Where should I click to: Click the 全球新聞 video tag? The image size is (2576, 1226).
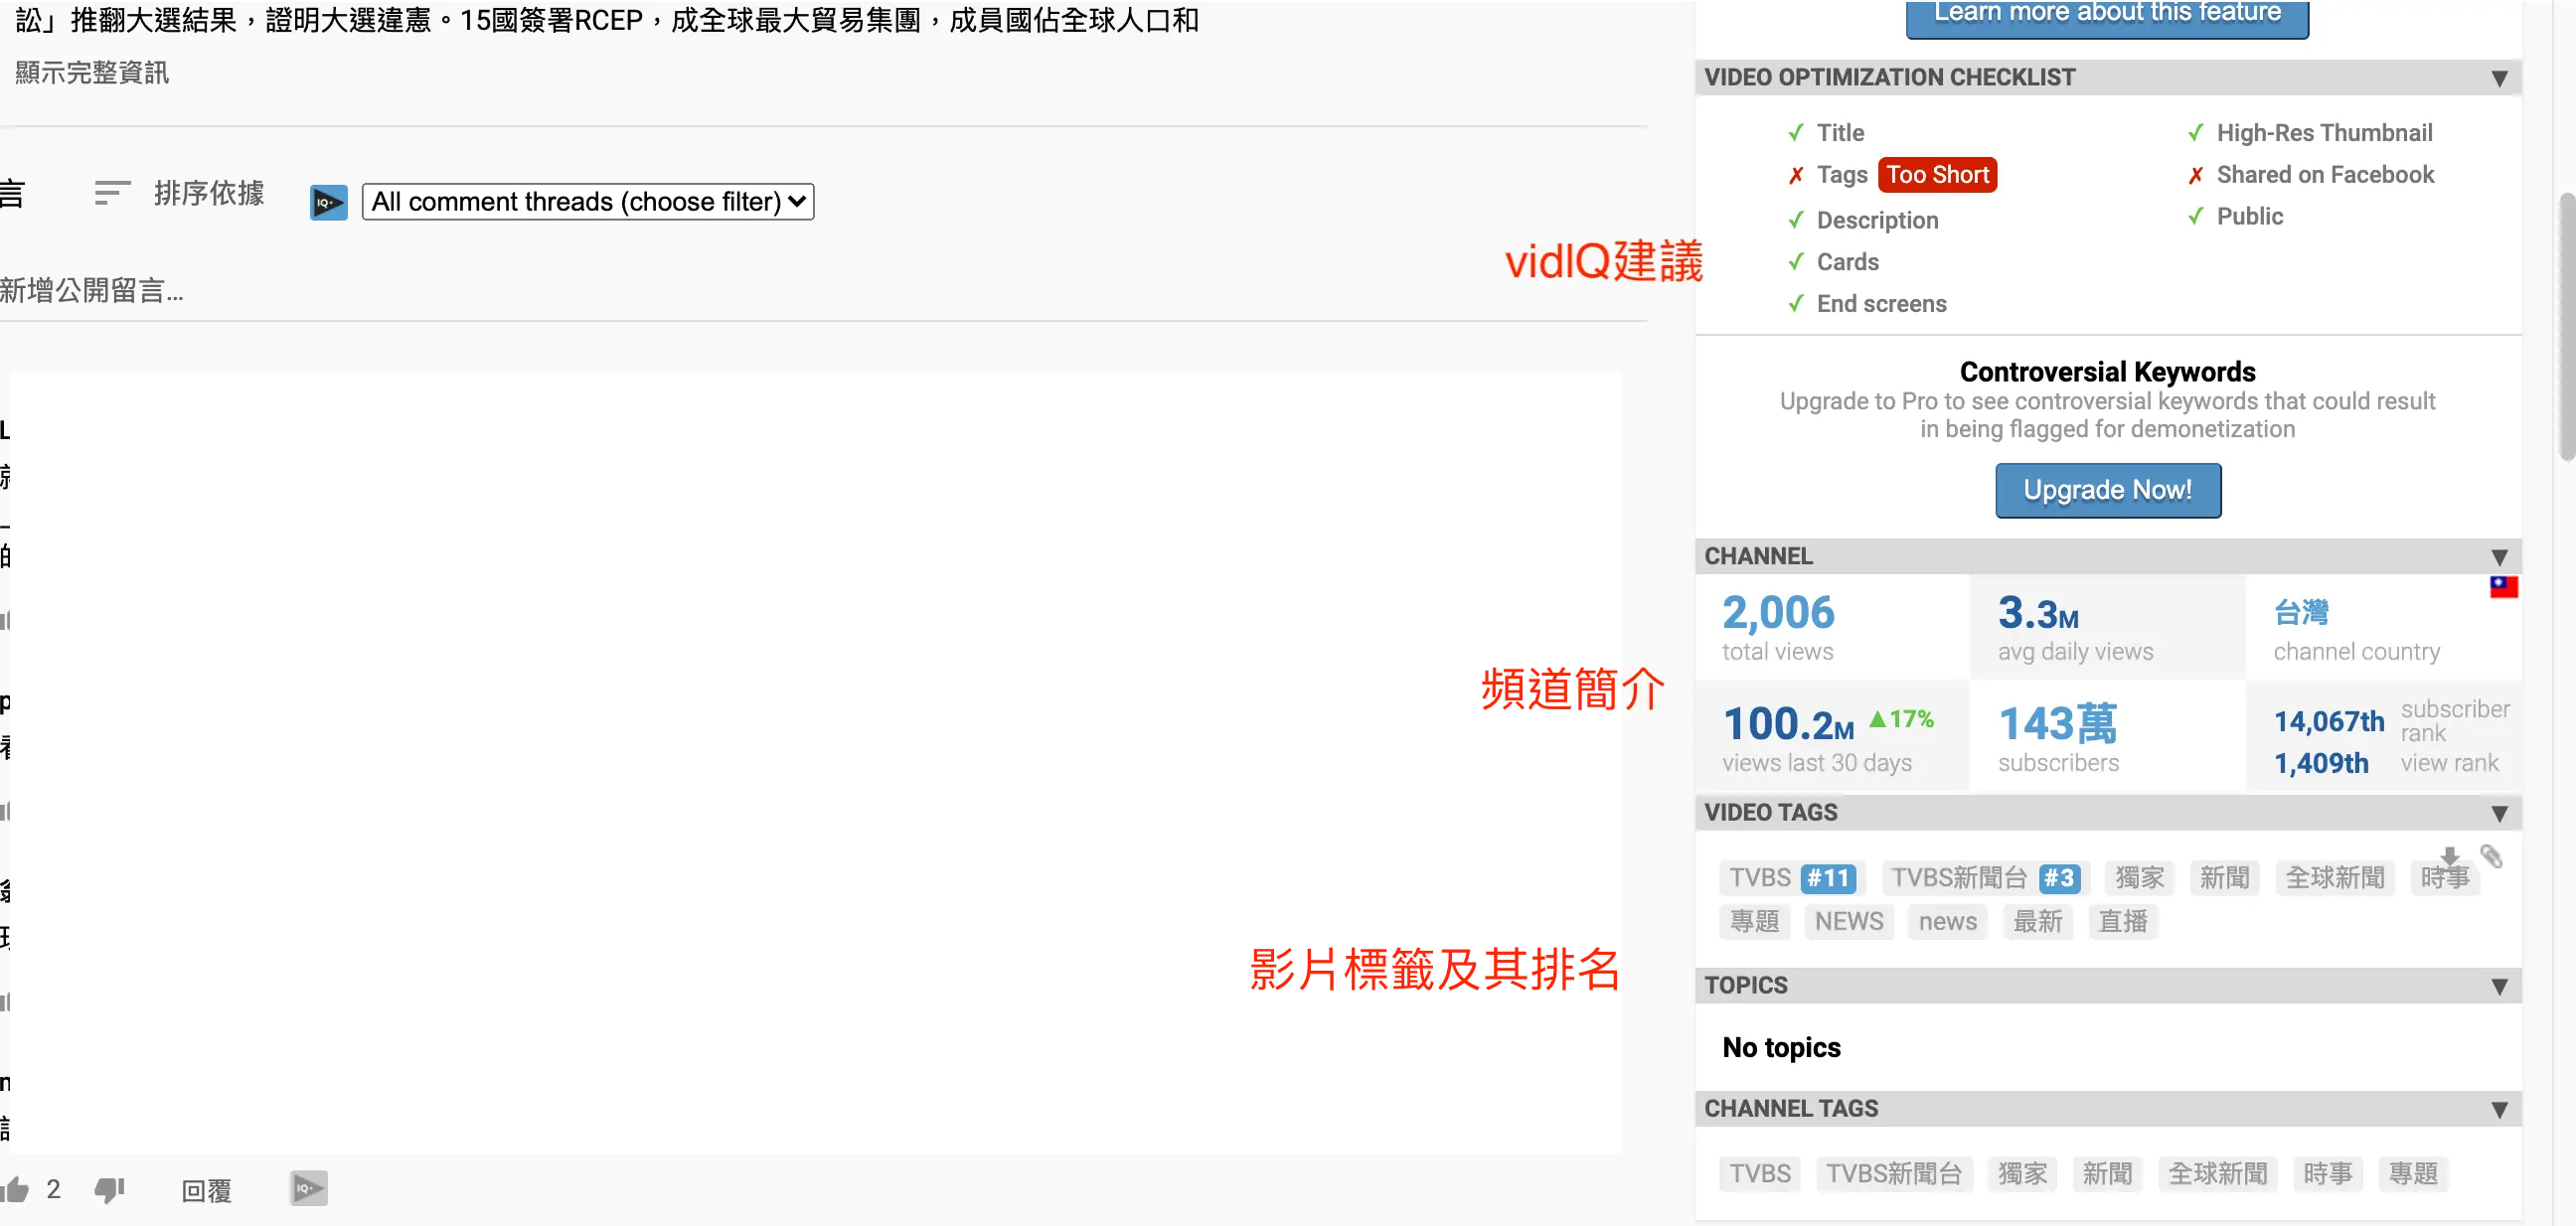point(2334,878)
